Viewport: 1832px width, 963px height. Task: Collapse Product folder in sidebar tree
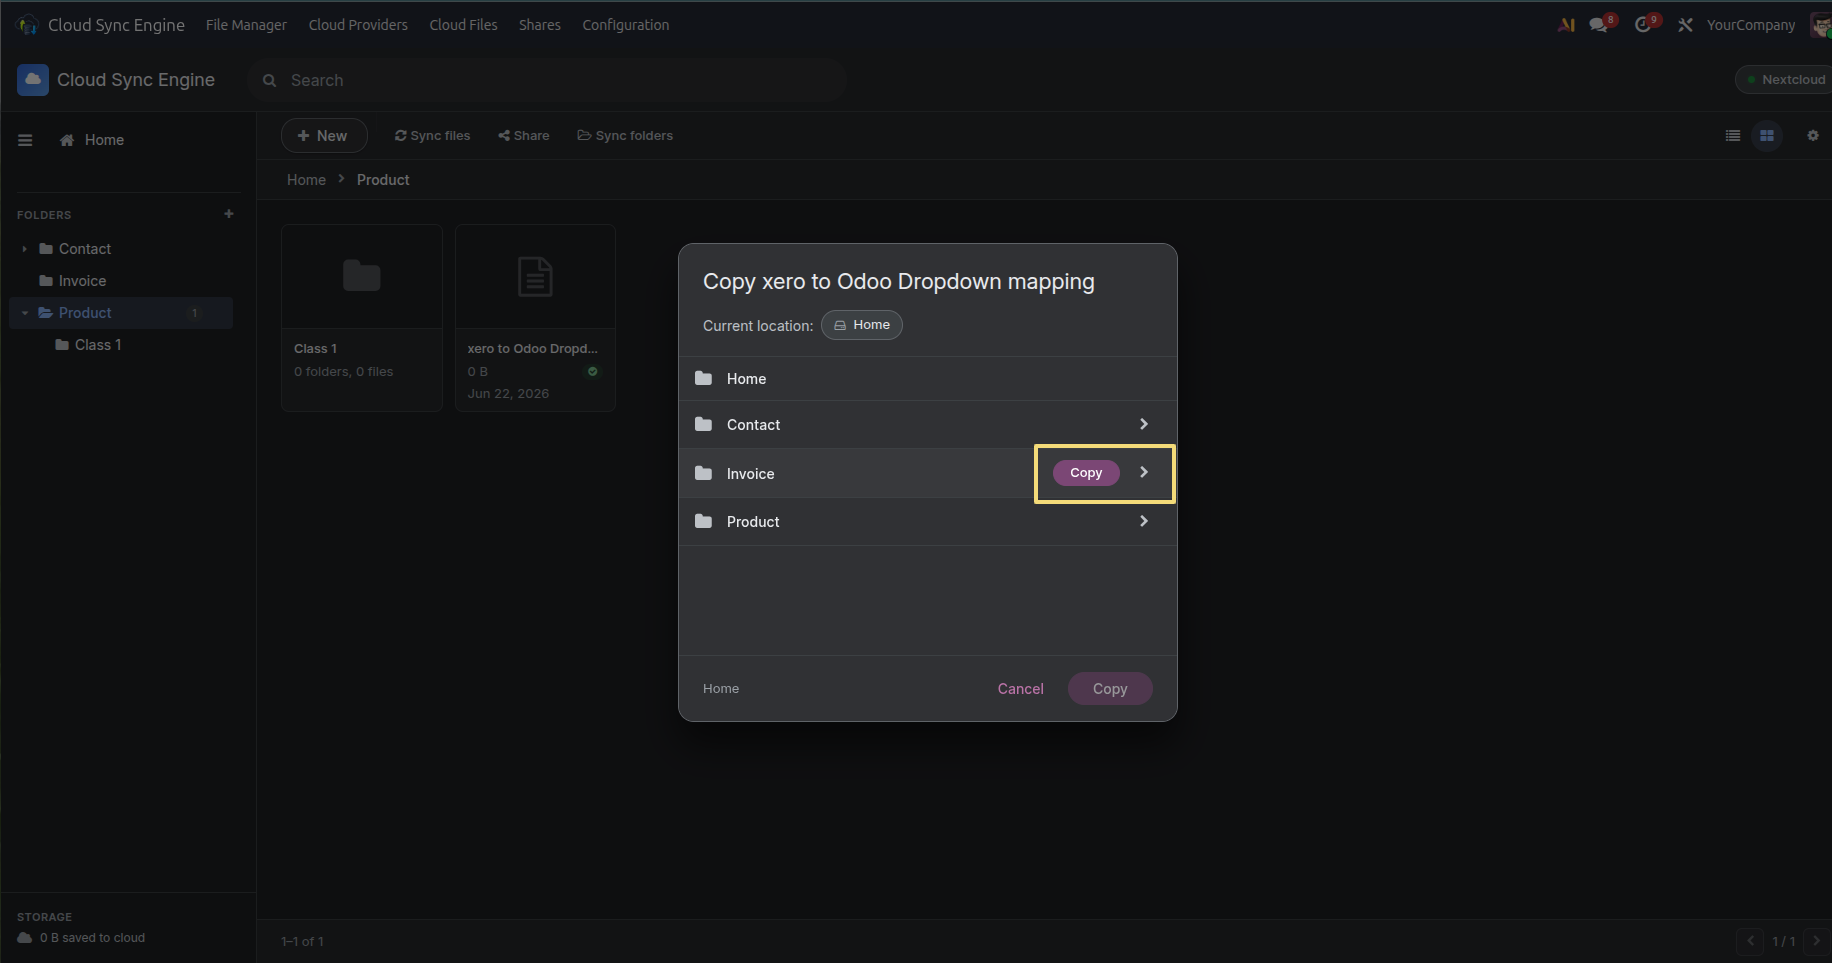pos(25,313)
